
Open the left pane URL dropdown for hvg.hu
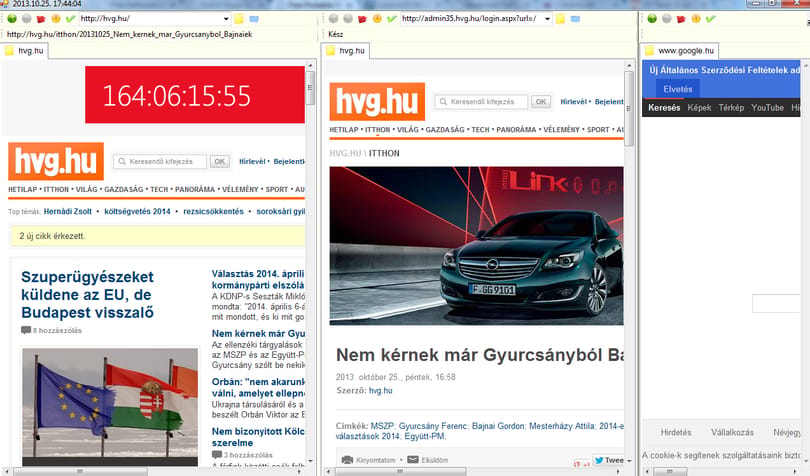(x=226, y=19)
